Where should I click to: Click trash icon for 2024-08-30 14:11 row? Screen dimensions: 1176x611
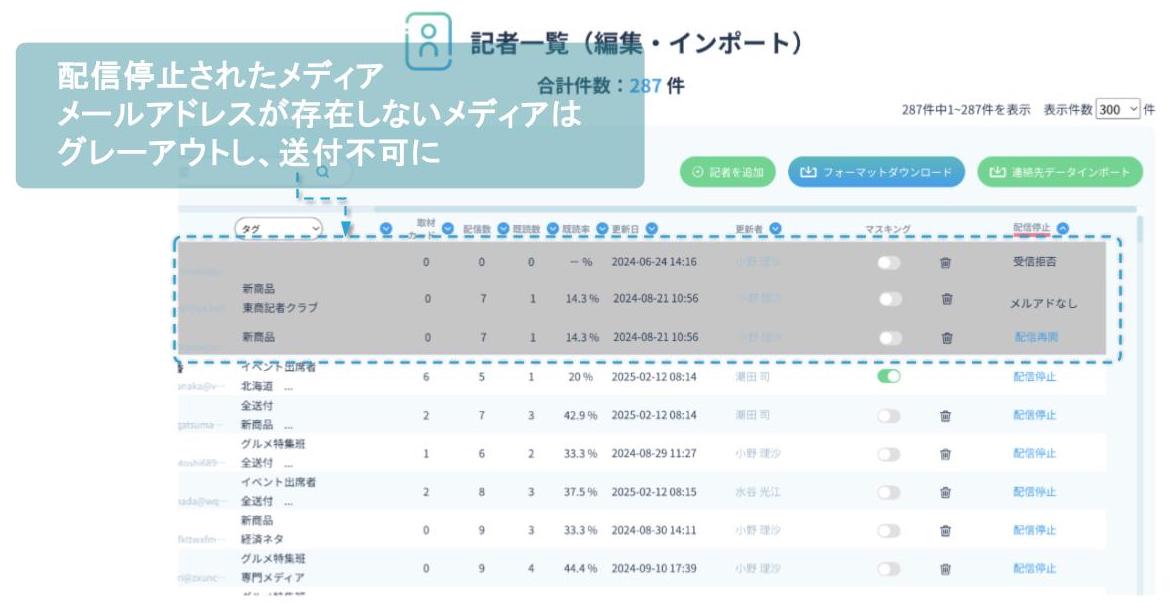click(945, 531)
